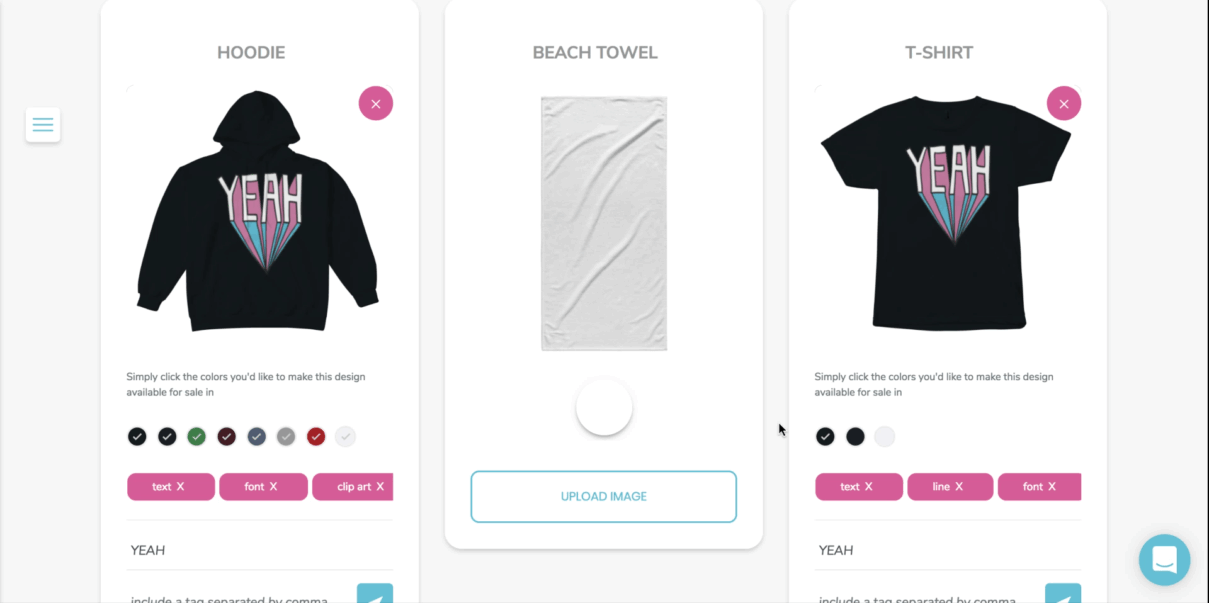
Task: Click the UPLOAD IMAGE button
Action: (x=604, y=496)
